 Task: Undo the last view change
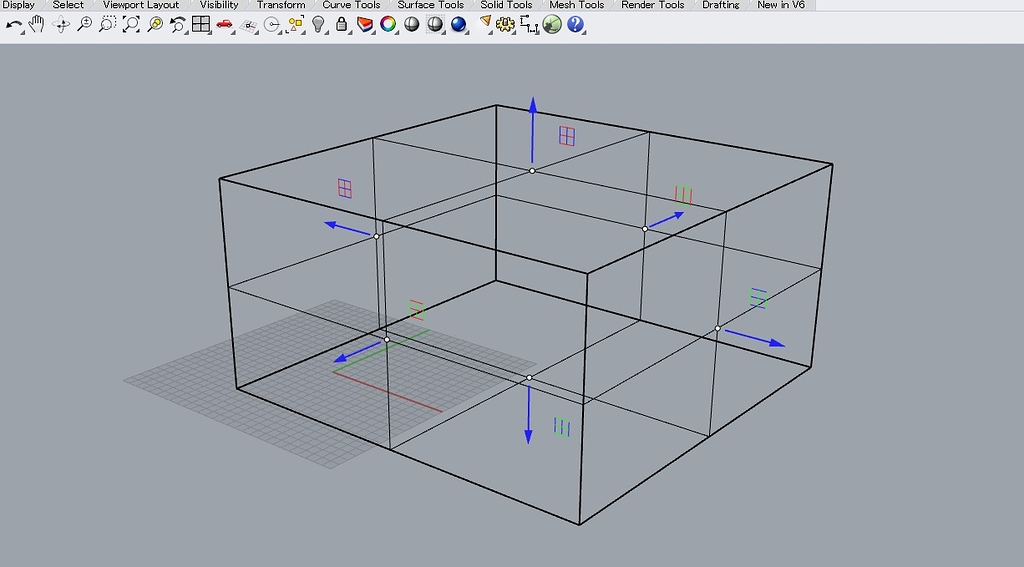[x=178, y=25]
